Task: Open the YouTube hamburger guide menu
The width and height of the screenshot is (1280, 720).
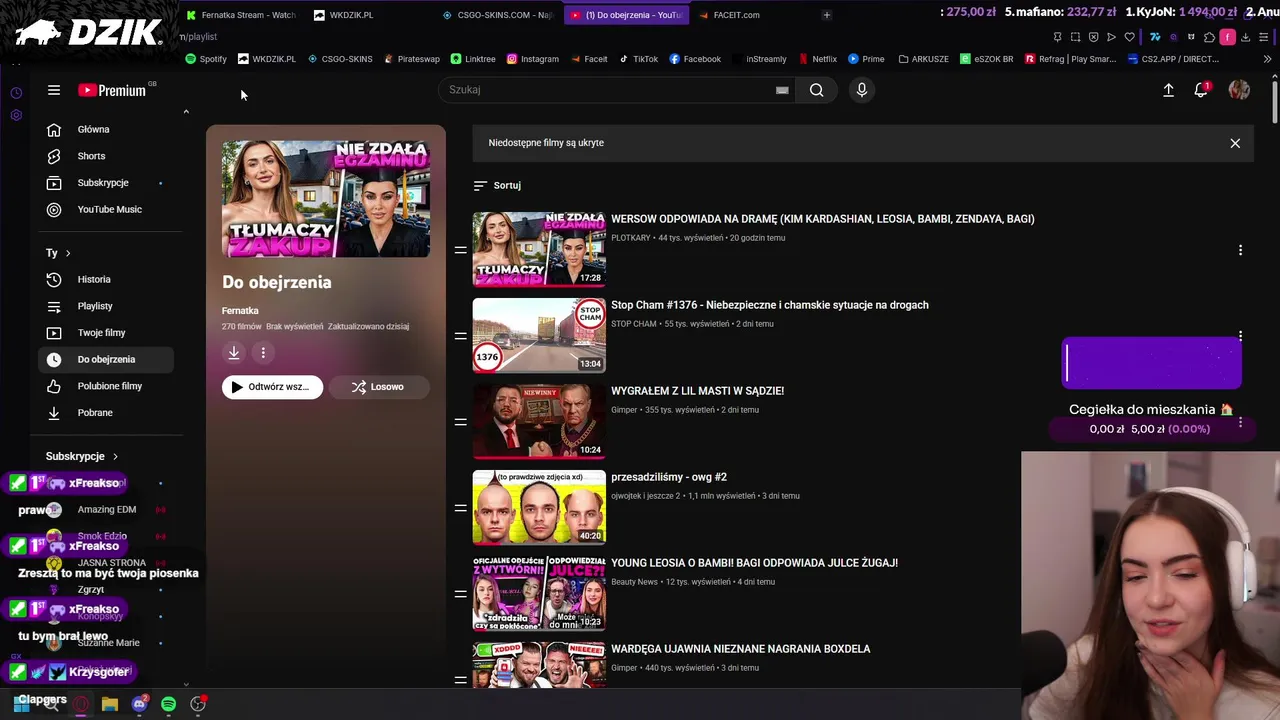Action: pos(54,90)
